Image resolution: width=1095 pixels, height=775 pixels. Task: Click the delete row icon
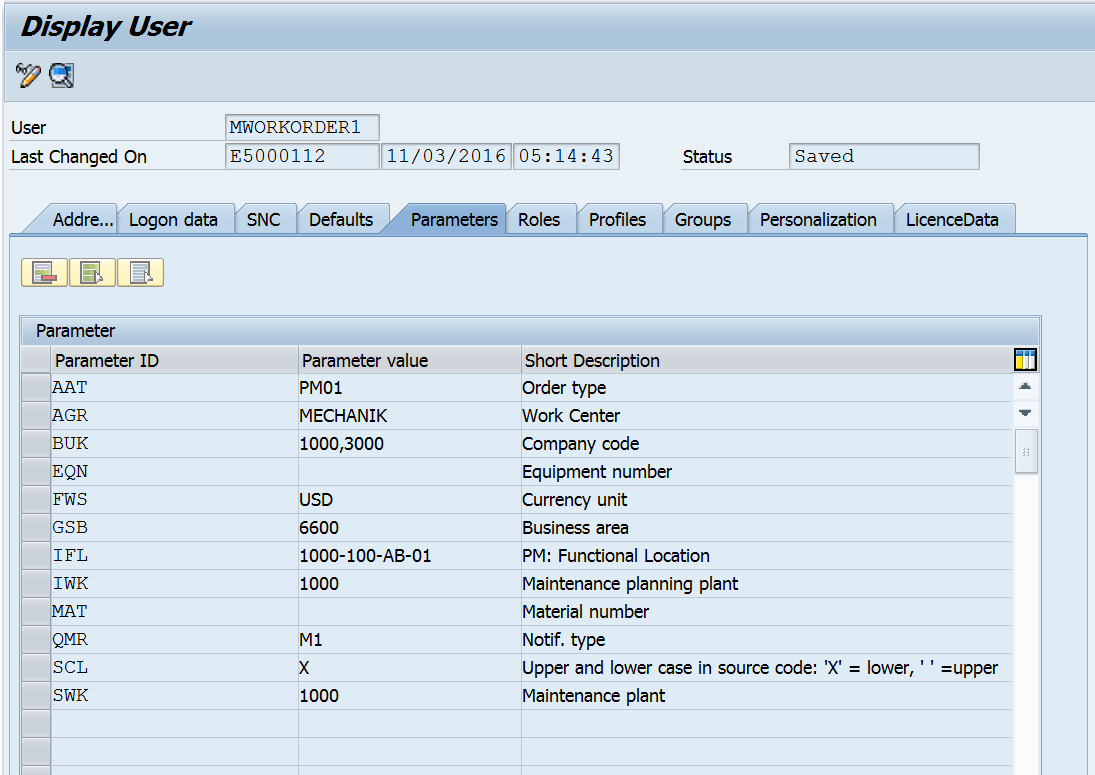pos(44,272)
